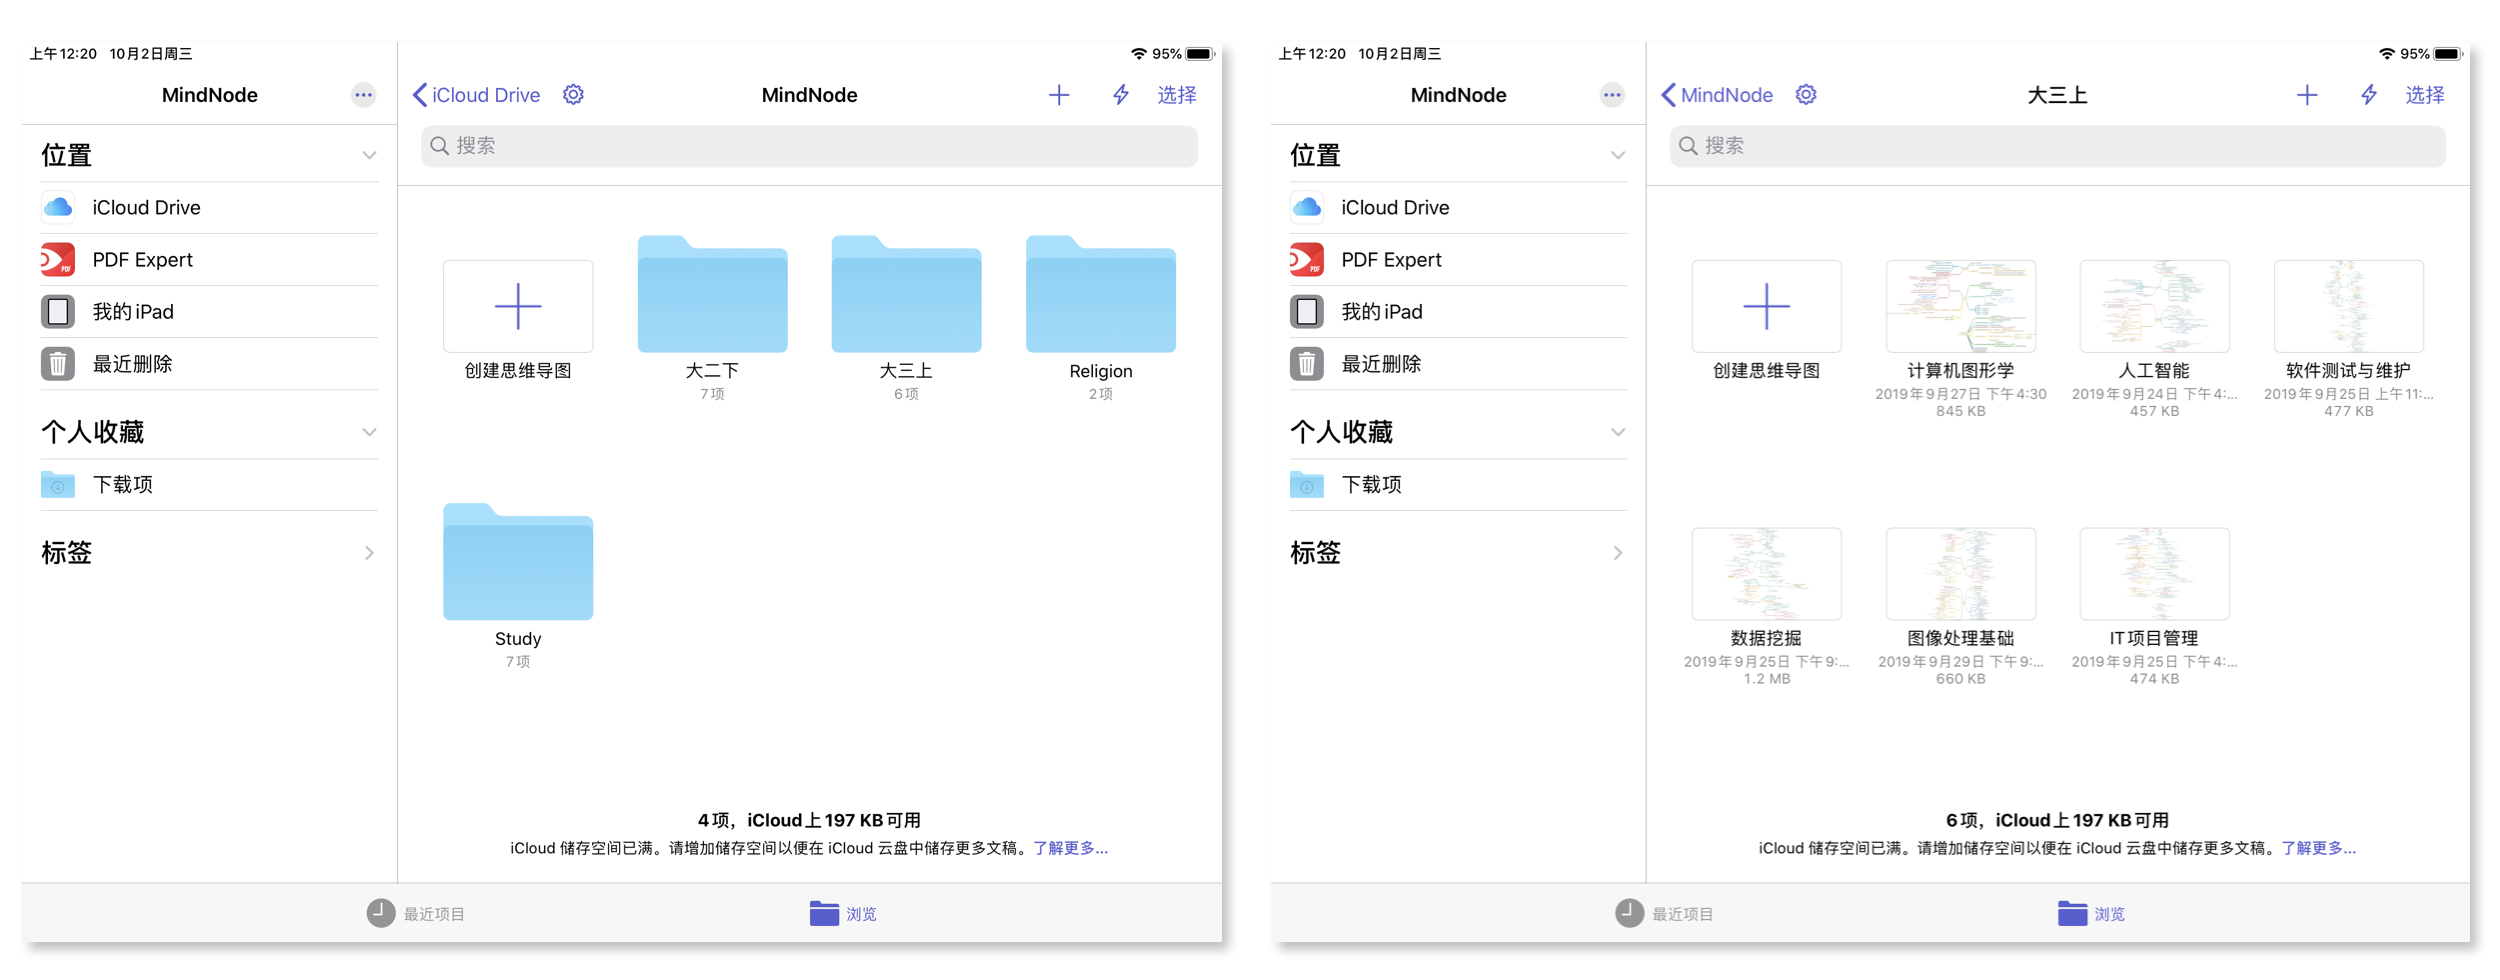Screen dimensions: 2500x980
Task: Open the 数据挖掘 mind map
Action: (1766, 574)
